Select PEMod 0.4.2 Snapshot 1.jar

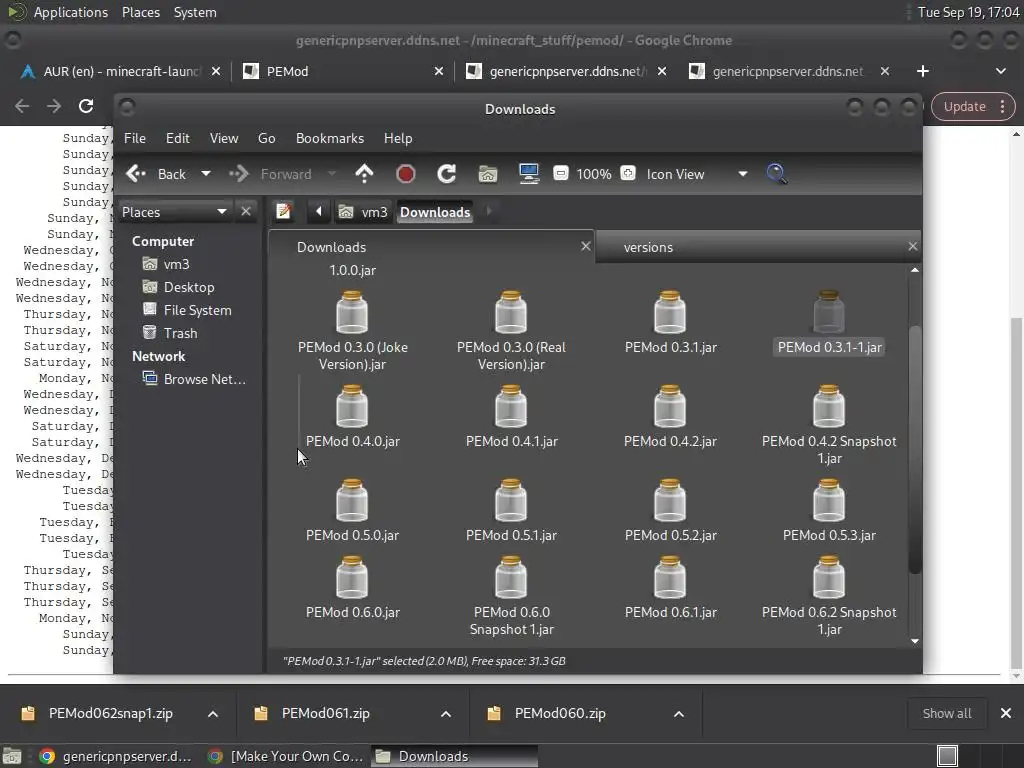tap(829, 425)
